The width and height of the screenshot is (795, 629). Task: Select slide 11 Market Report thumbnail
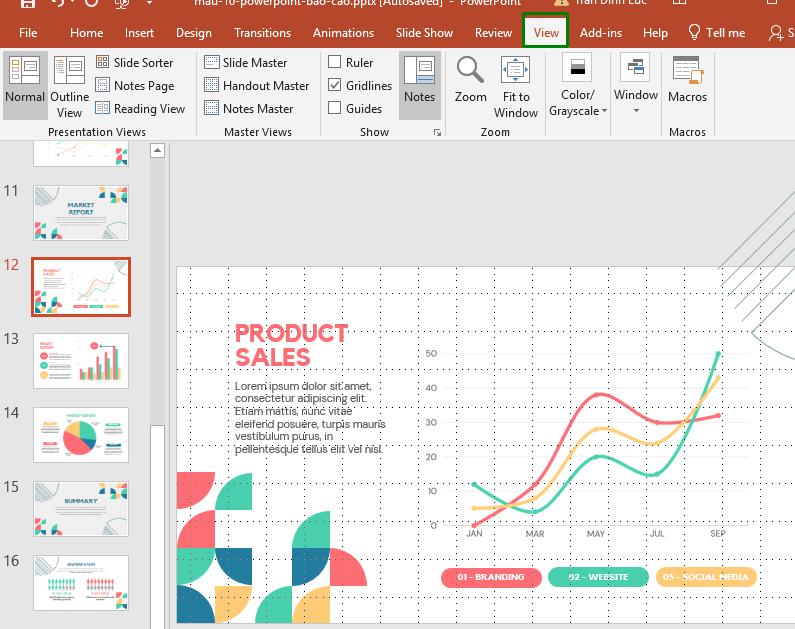(81, 213)
